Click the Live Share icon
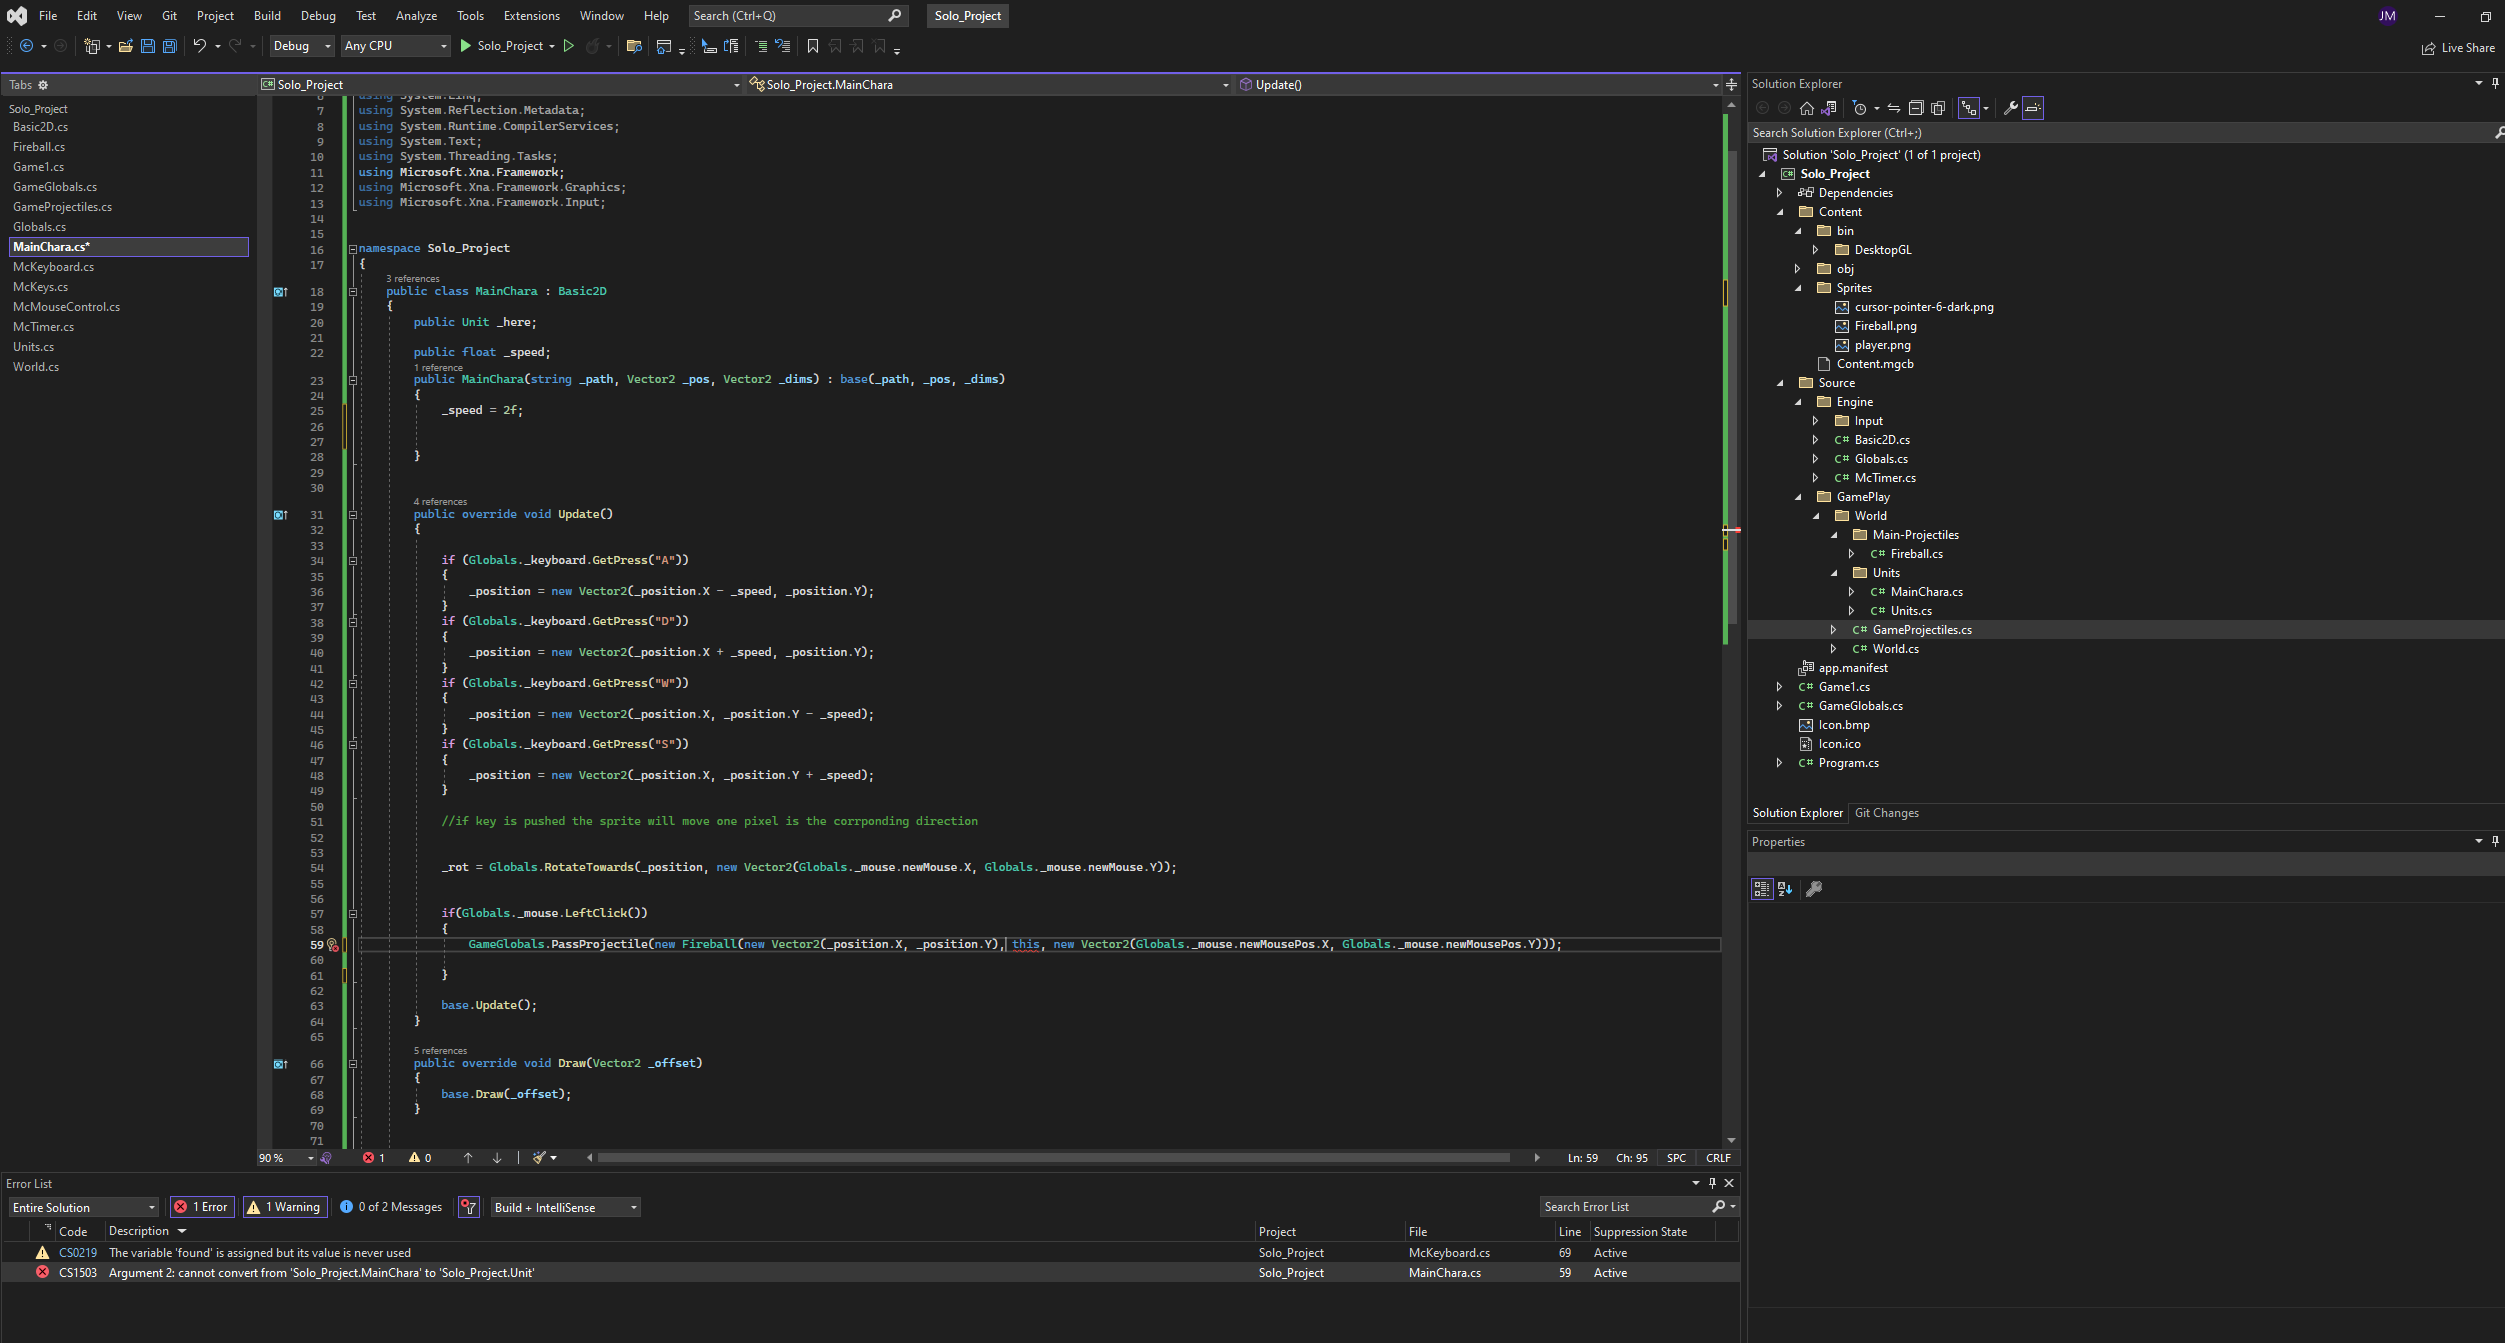This screenshot has height=1343, width=2505. 2428,48
